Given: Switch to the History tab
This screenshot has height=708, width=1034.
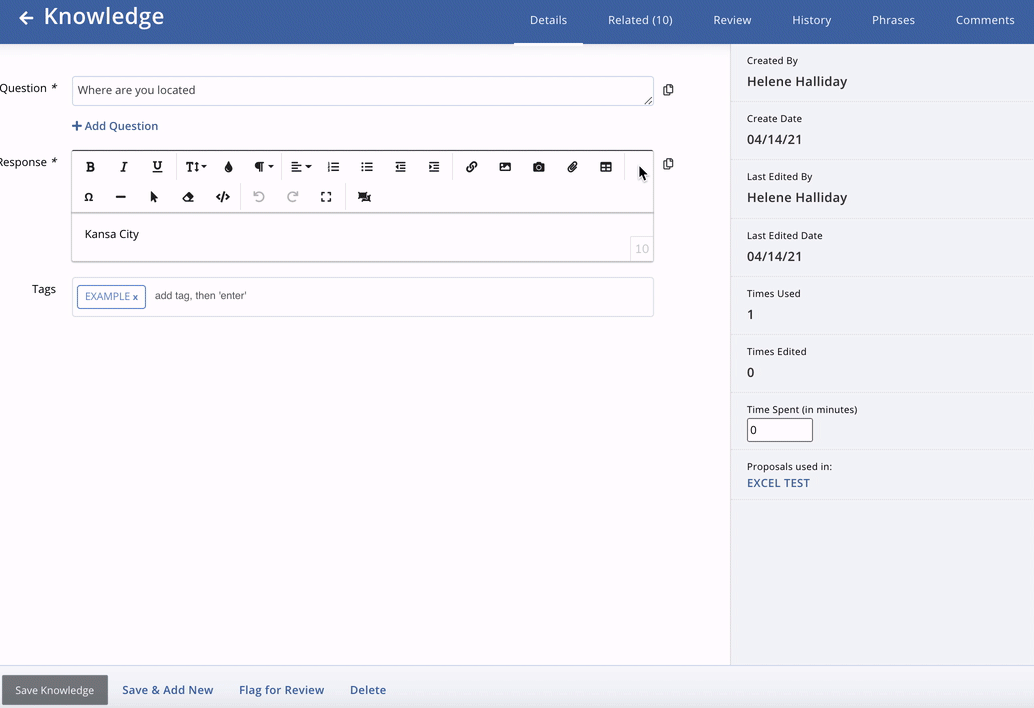Looking at the screenshot, I should (812, 20).
